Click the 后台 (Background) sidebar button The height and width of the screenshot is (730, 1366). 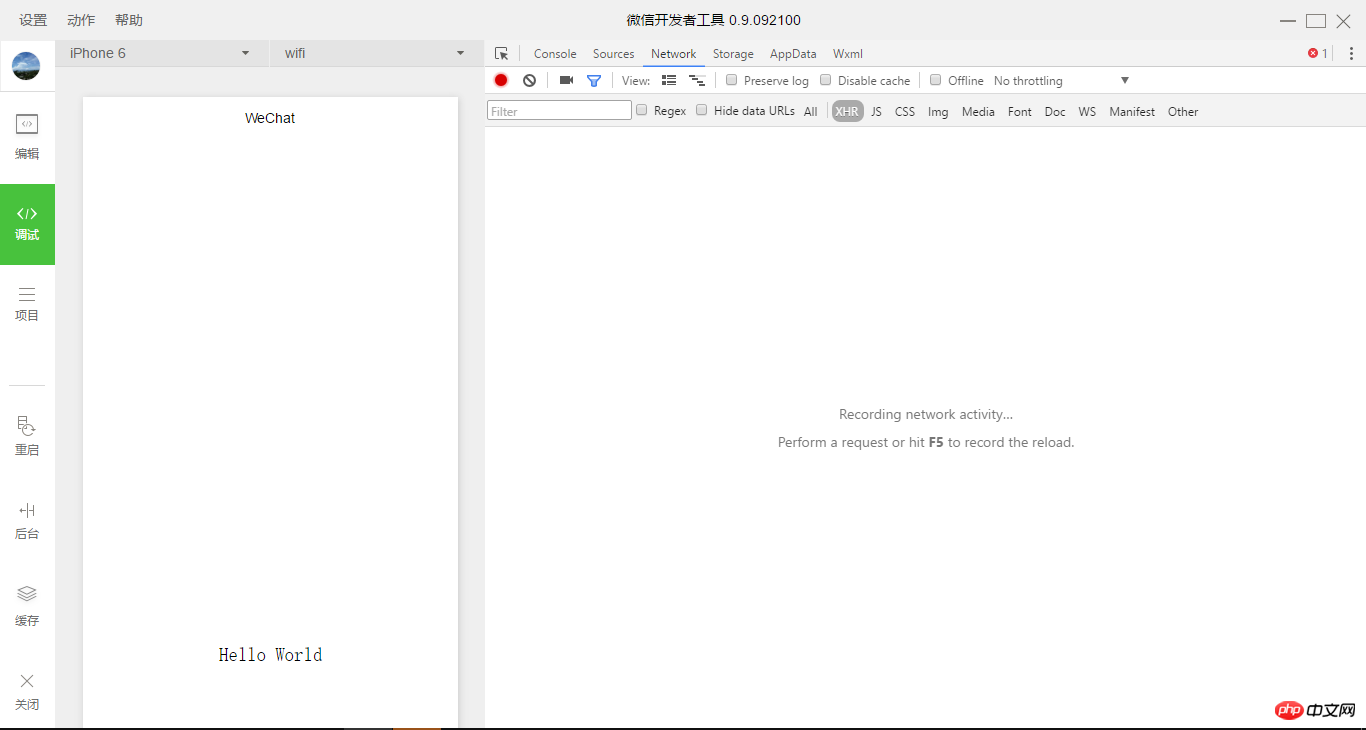27,521
